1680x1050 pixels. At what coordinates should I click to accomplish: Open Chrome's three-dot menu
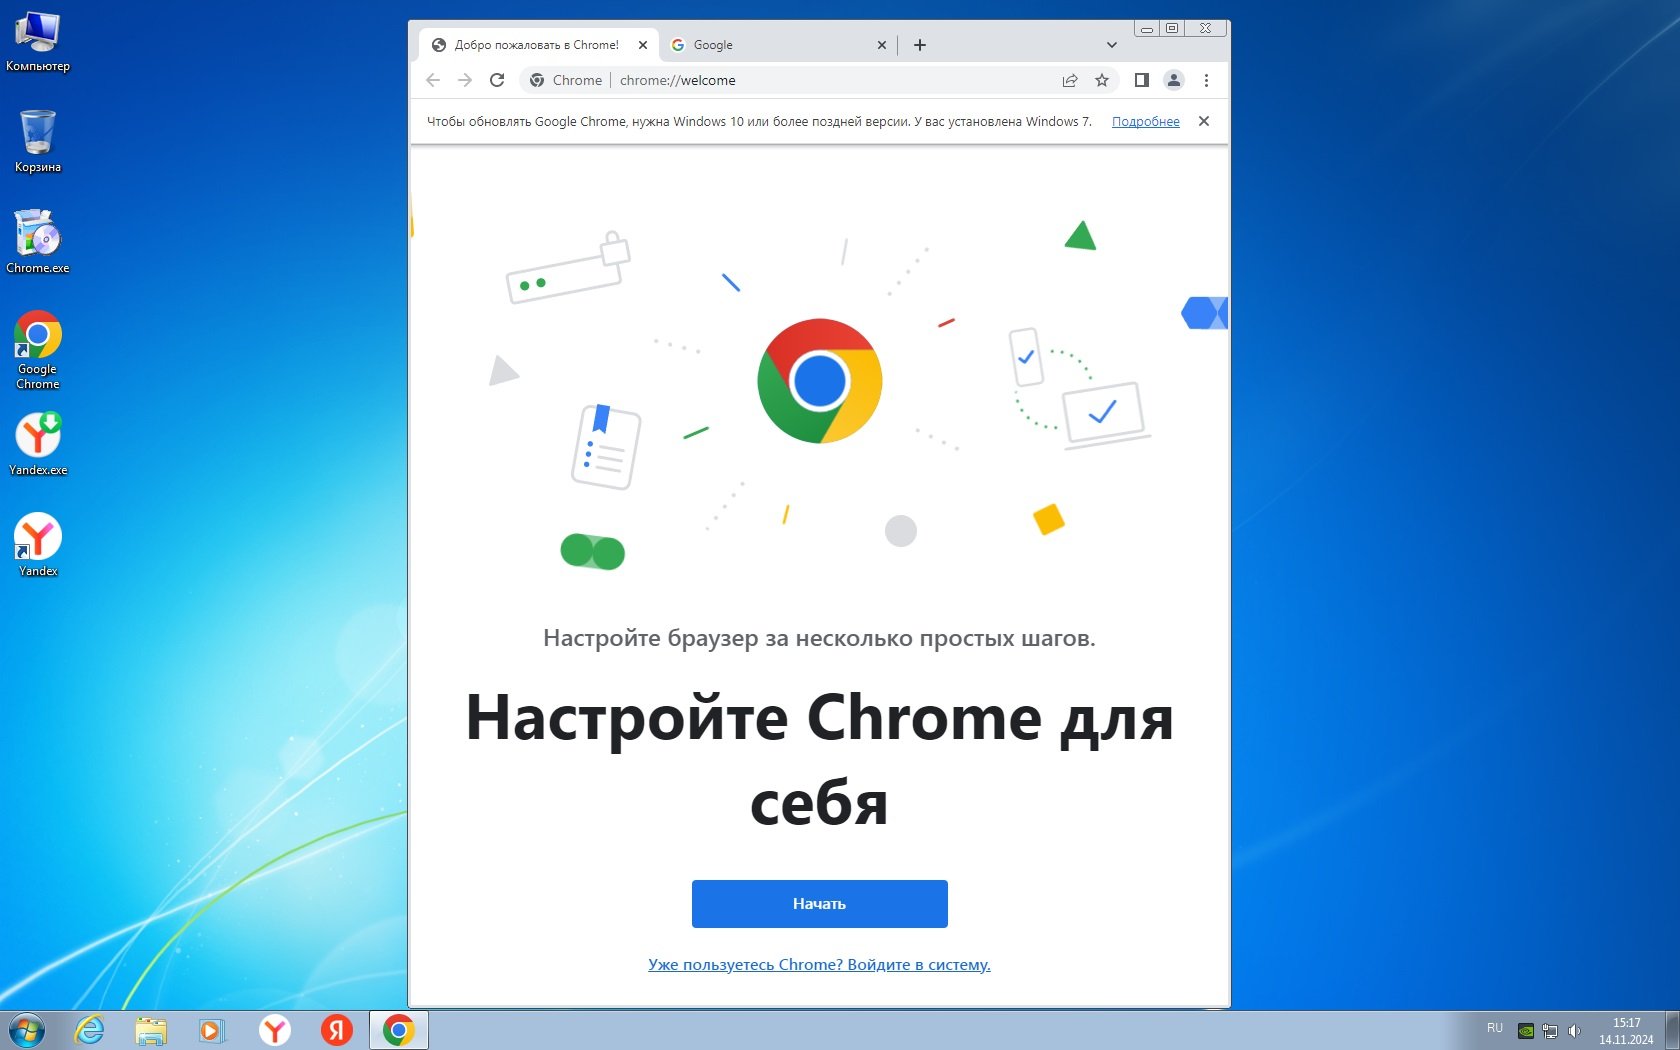pos(1206,80)
